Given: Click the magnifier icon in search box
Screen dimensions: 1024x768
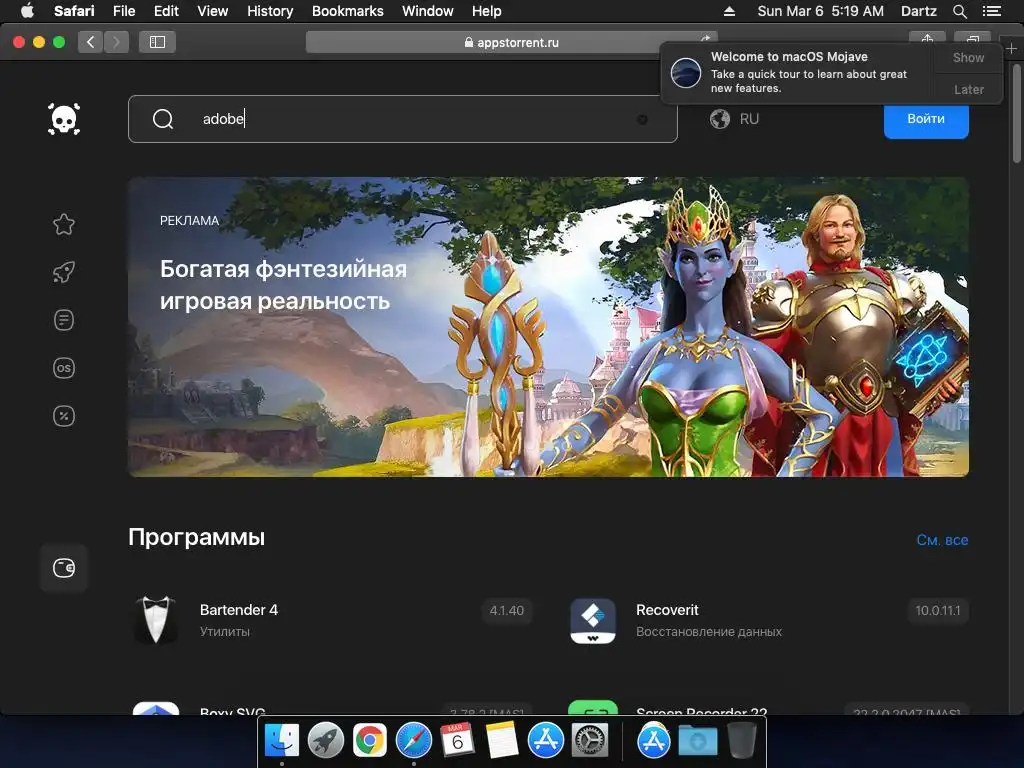Looking at the screenshot, I should (x=163, y=119).
